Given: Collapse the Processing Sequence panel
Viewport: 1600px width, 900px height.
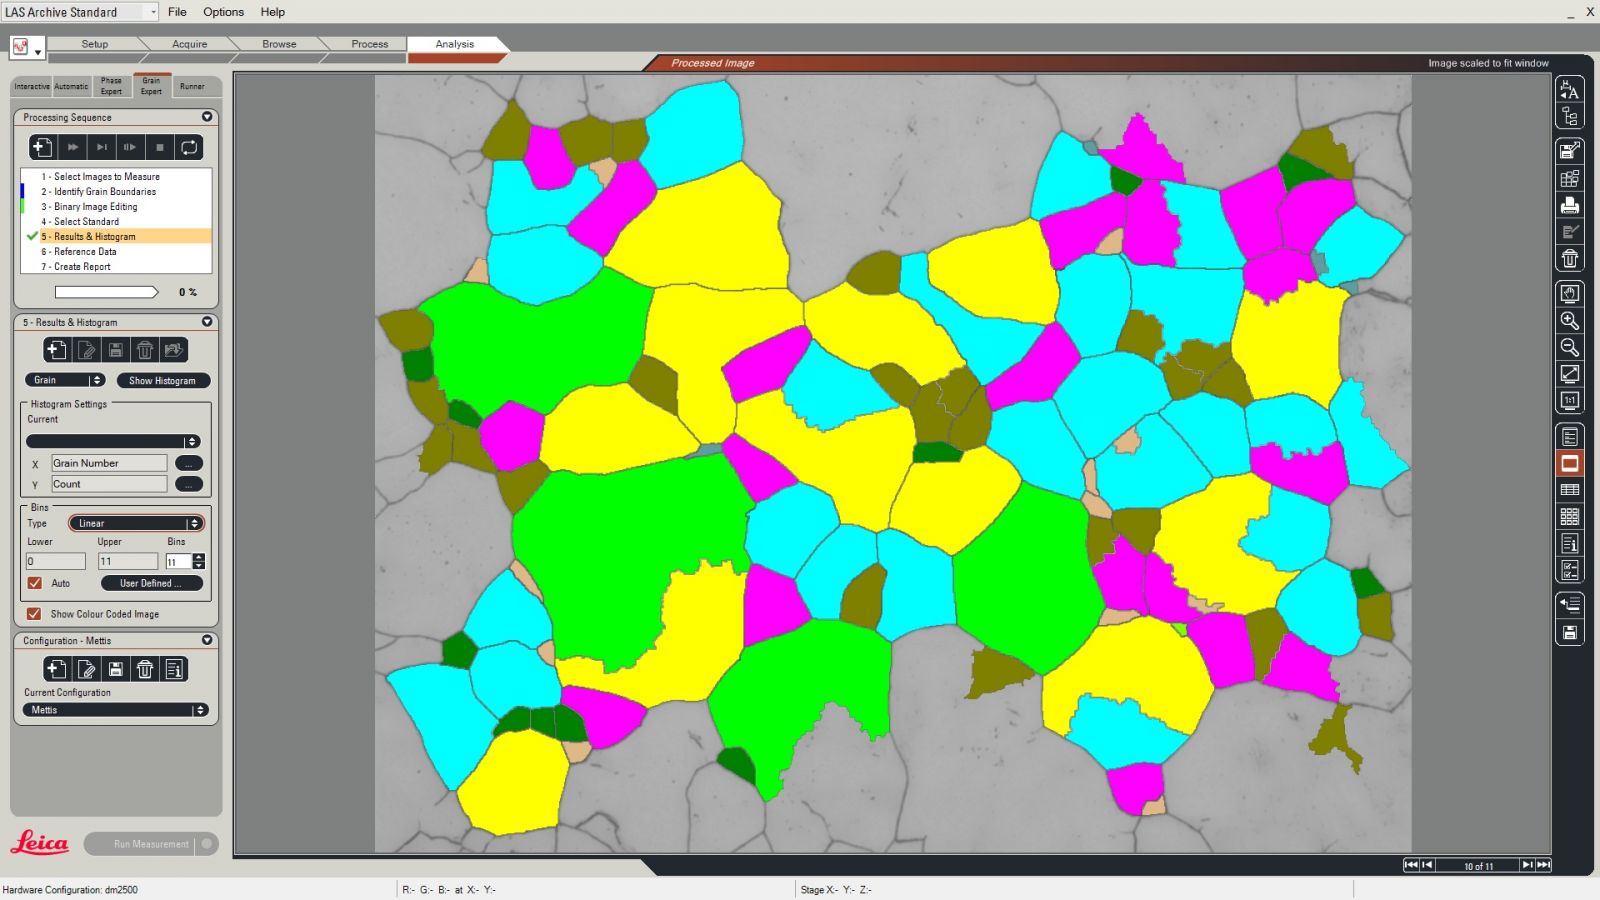Looking at the screenshot, I should tap(207, 117).
